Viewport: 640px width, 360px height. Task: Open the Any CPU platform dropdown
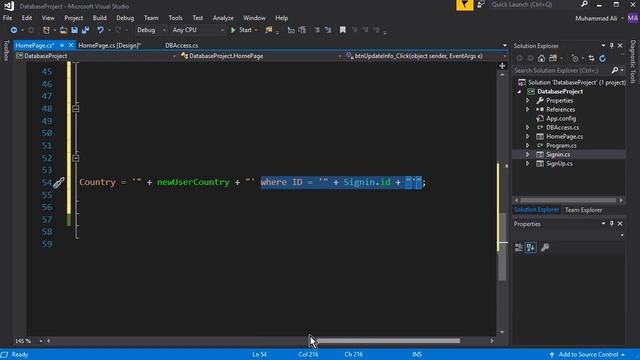click(198, 30)
